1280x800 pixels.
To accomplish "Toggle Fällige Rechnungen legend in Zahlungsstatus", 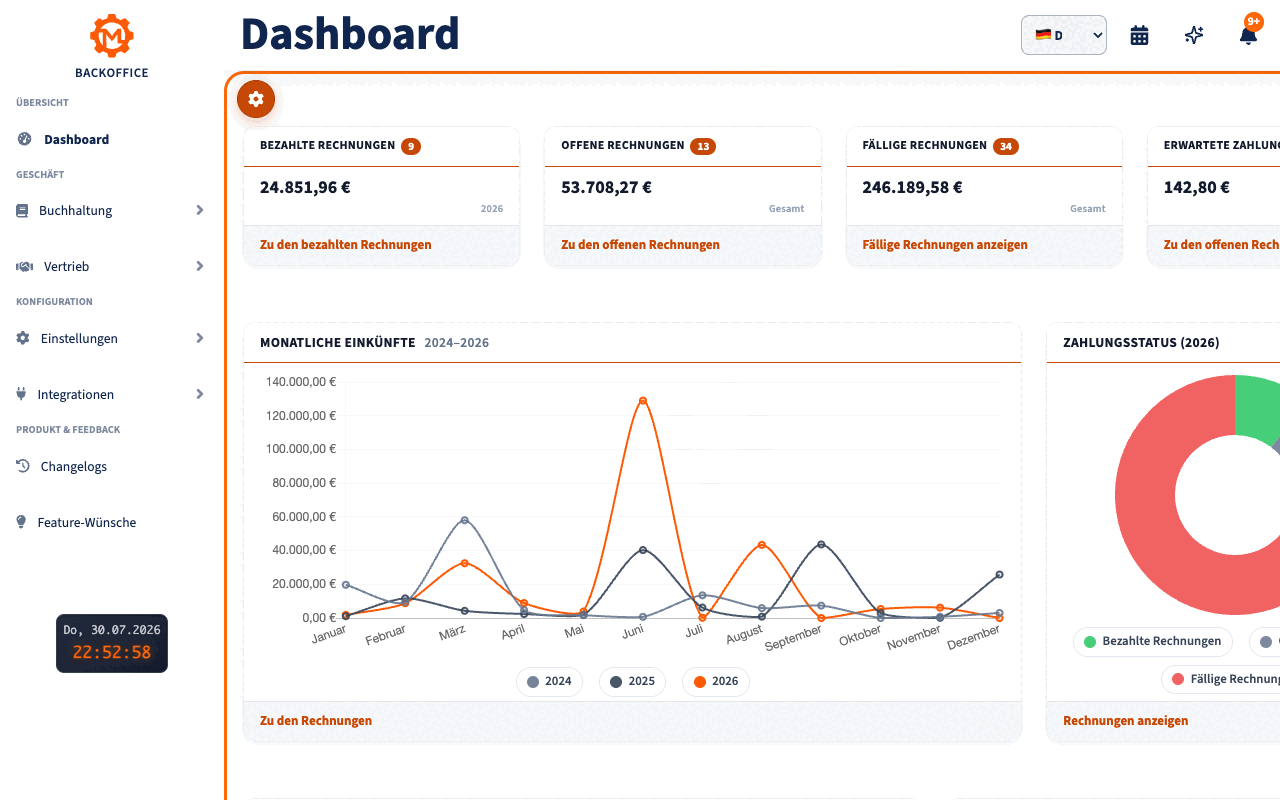I will (1222, 679).
